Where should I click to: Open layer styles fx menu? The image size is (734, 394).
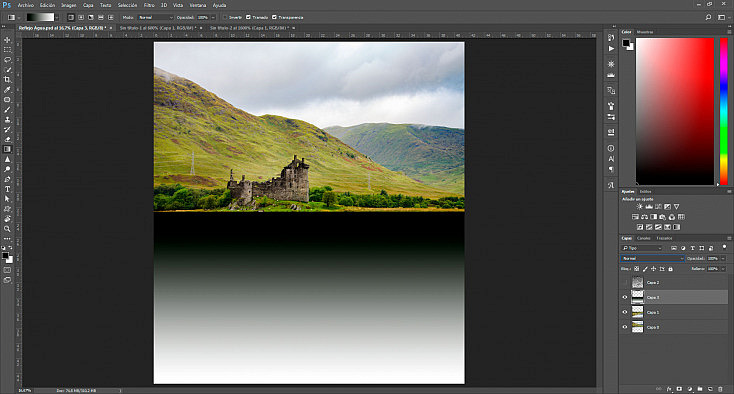669,389
